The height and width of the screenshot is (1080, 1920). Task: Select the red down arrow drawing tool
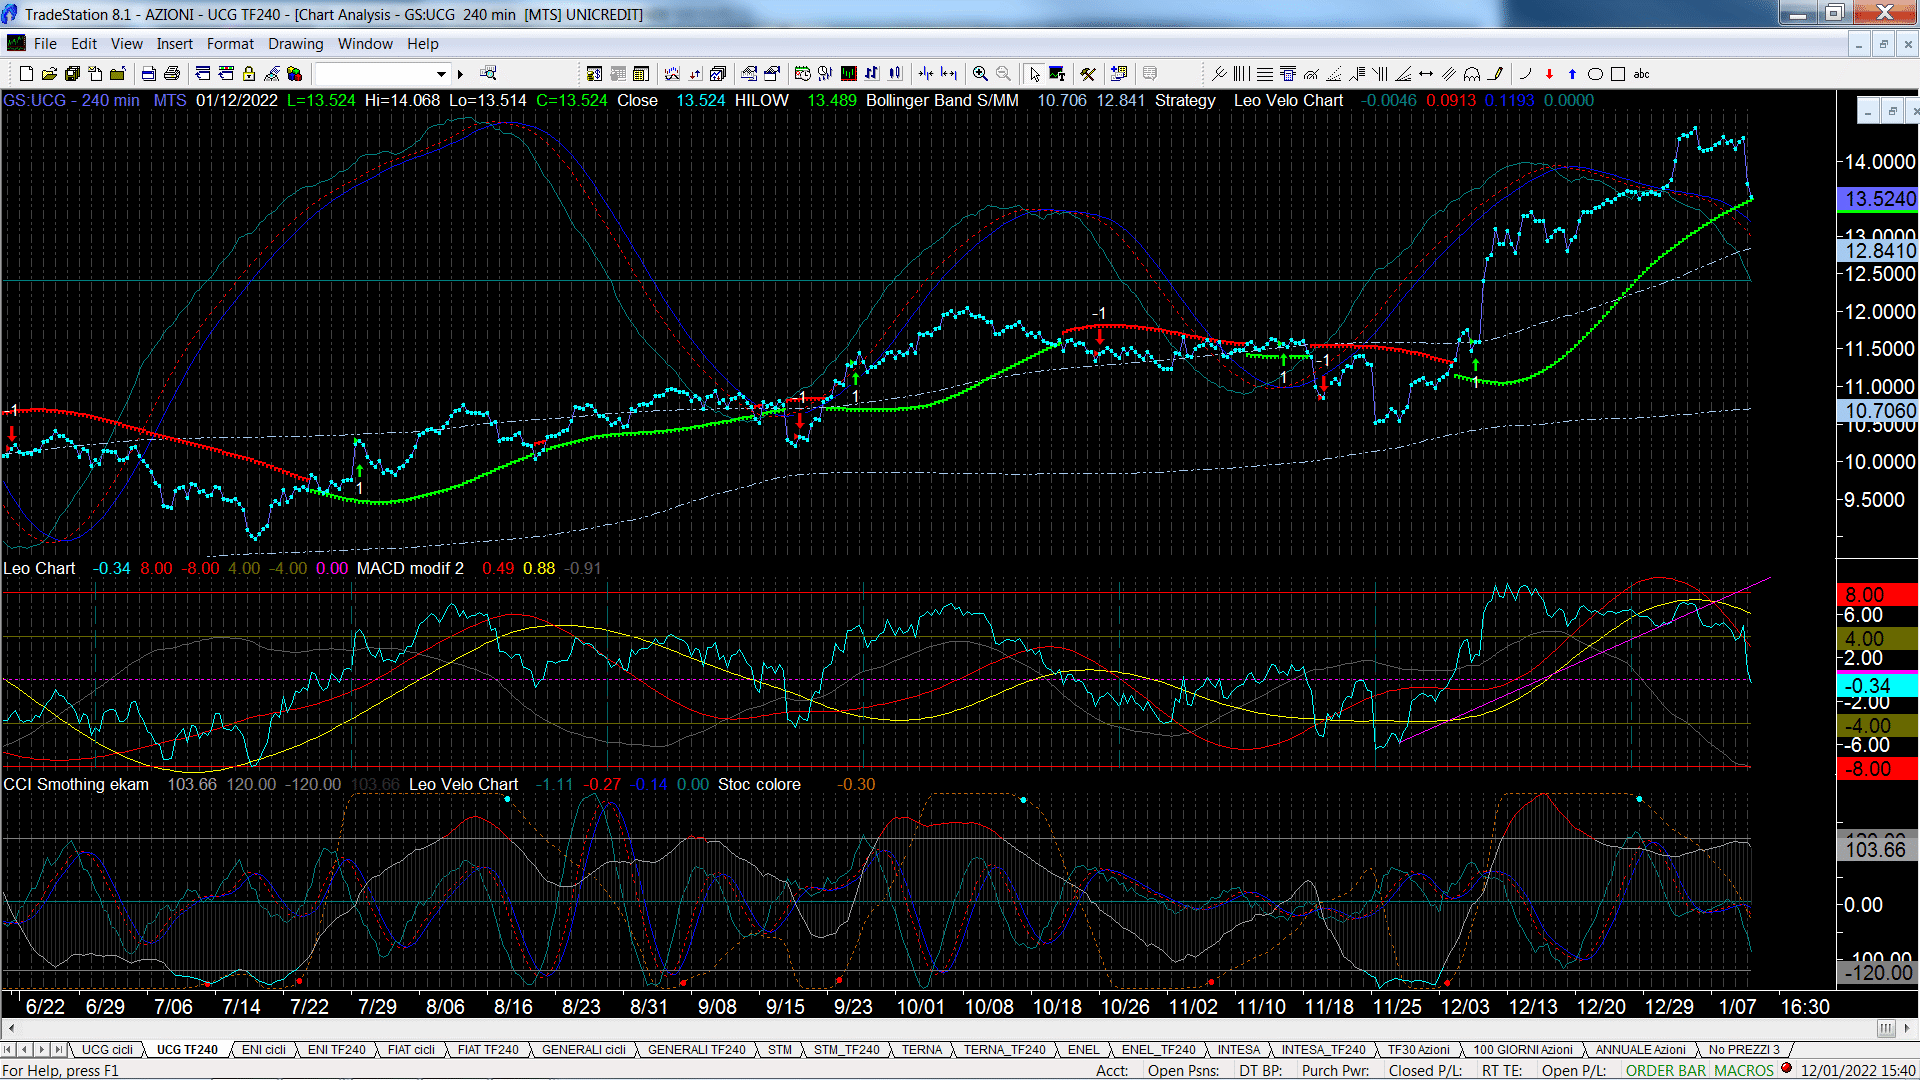(1549, 73)
